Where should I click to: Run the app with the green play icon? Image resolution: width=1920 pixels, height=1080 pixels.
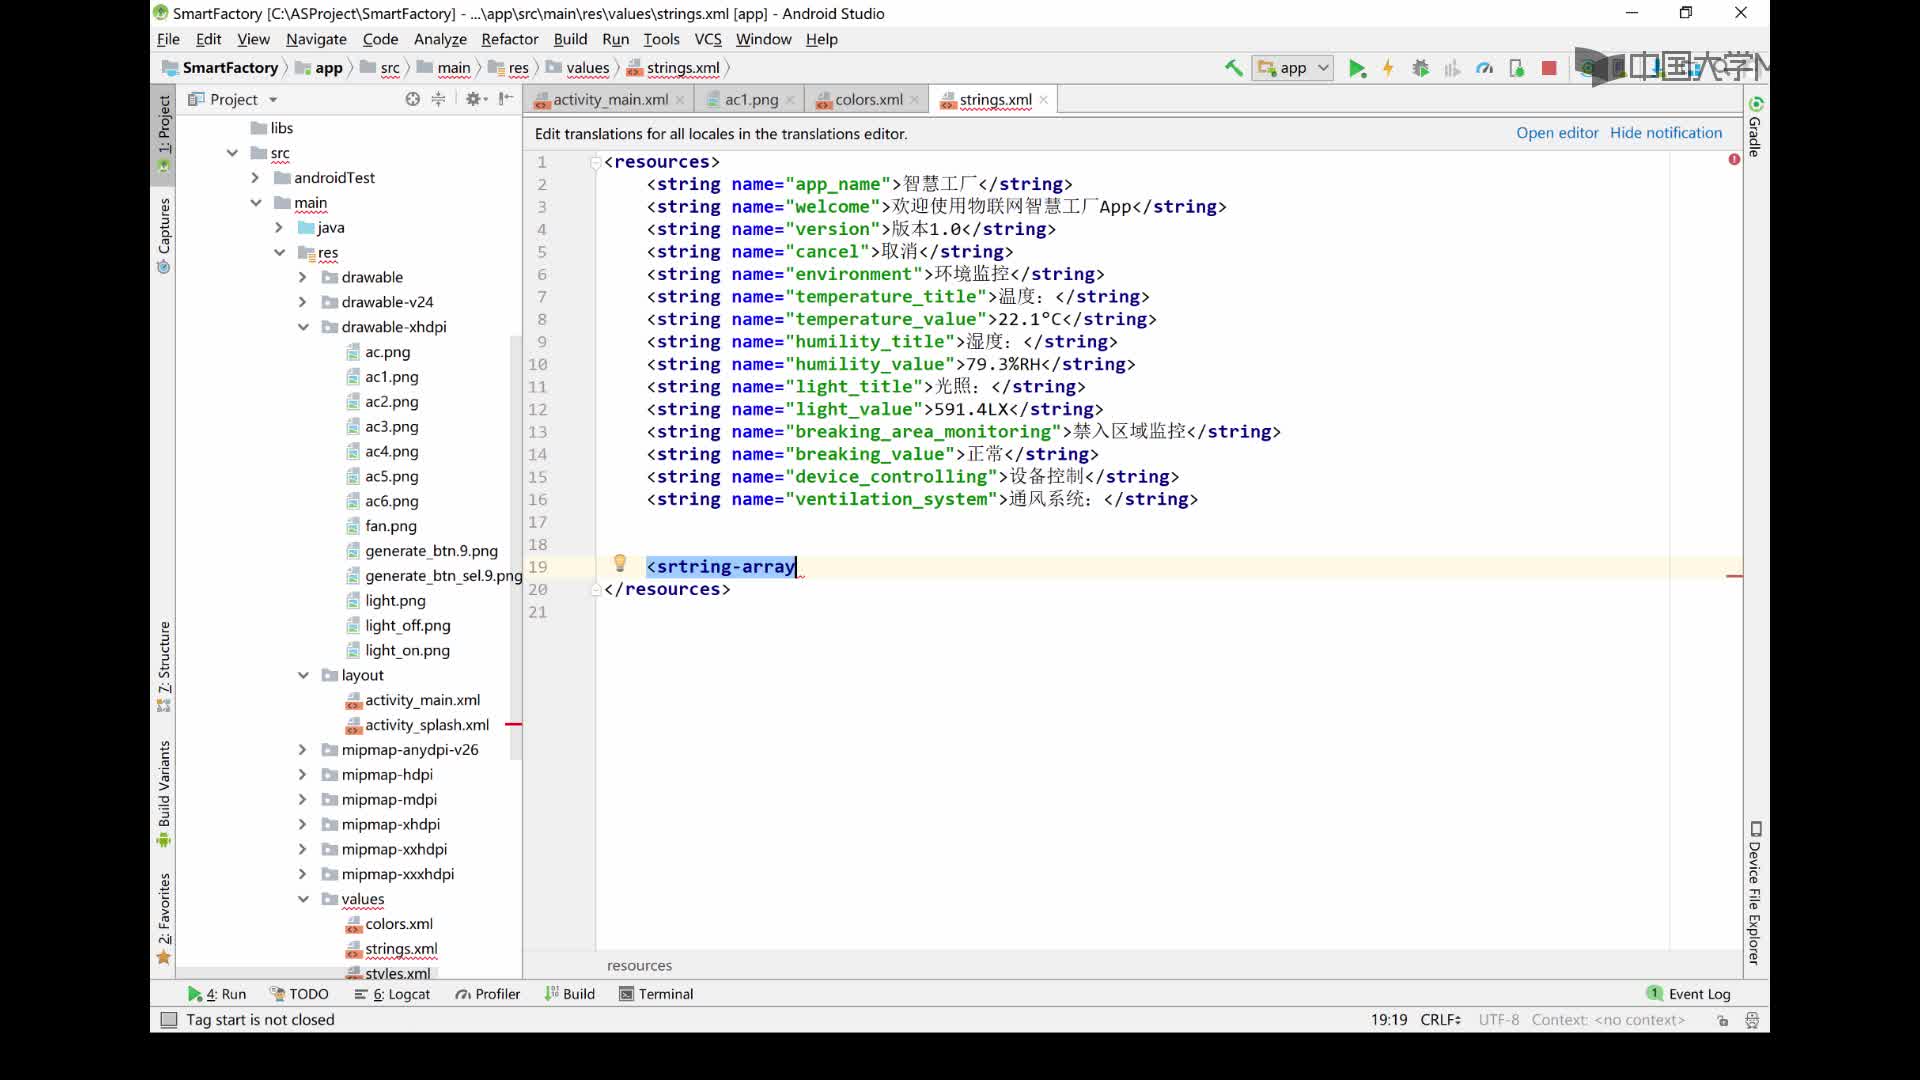click(x=1357, y=68)
